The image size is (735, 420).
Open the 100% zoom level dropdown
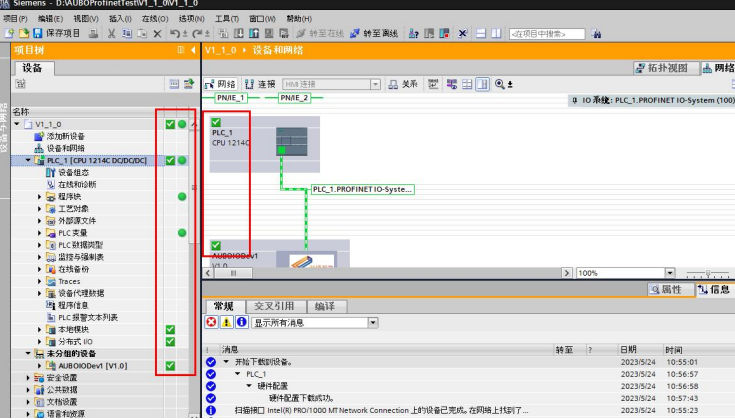coord(670,273)
